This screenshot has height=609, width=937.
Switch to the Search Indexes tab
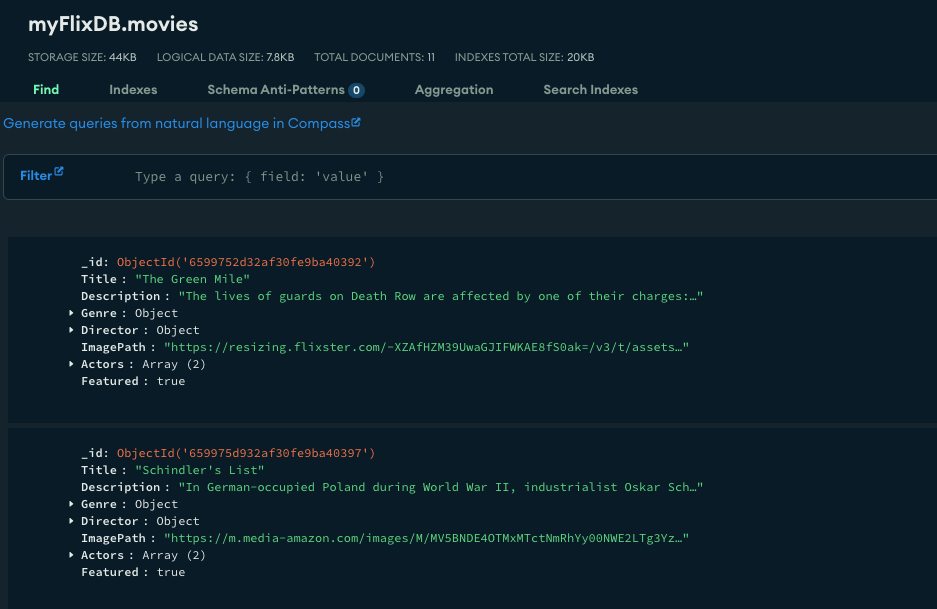590,89
